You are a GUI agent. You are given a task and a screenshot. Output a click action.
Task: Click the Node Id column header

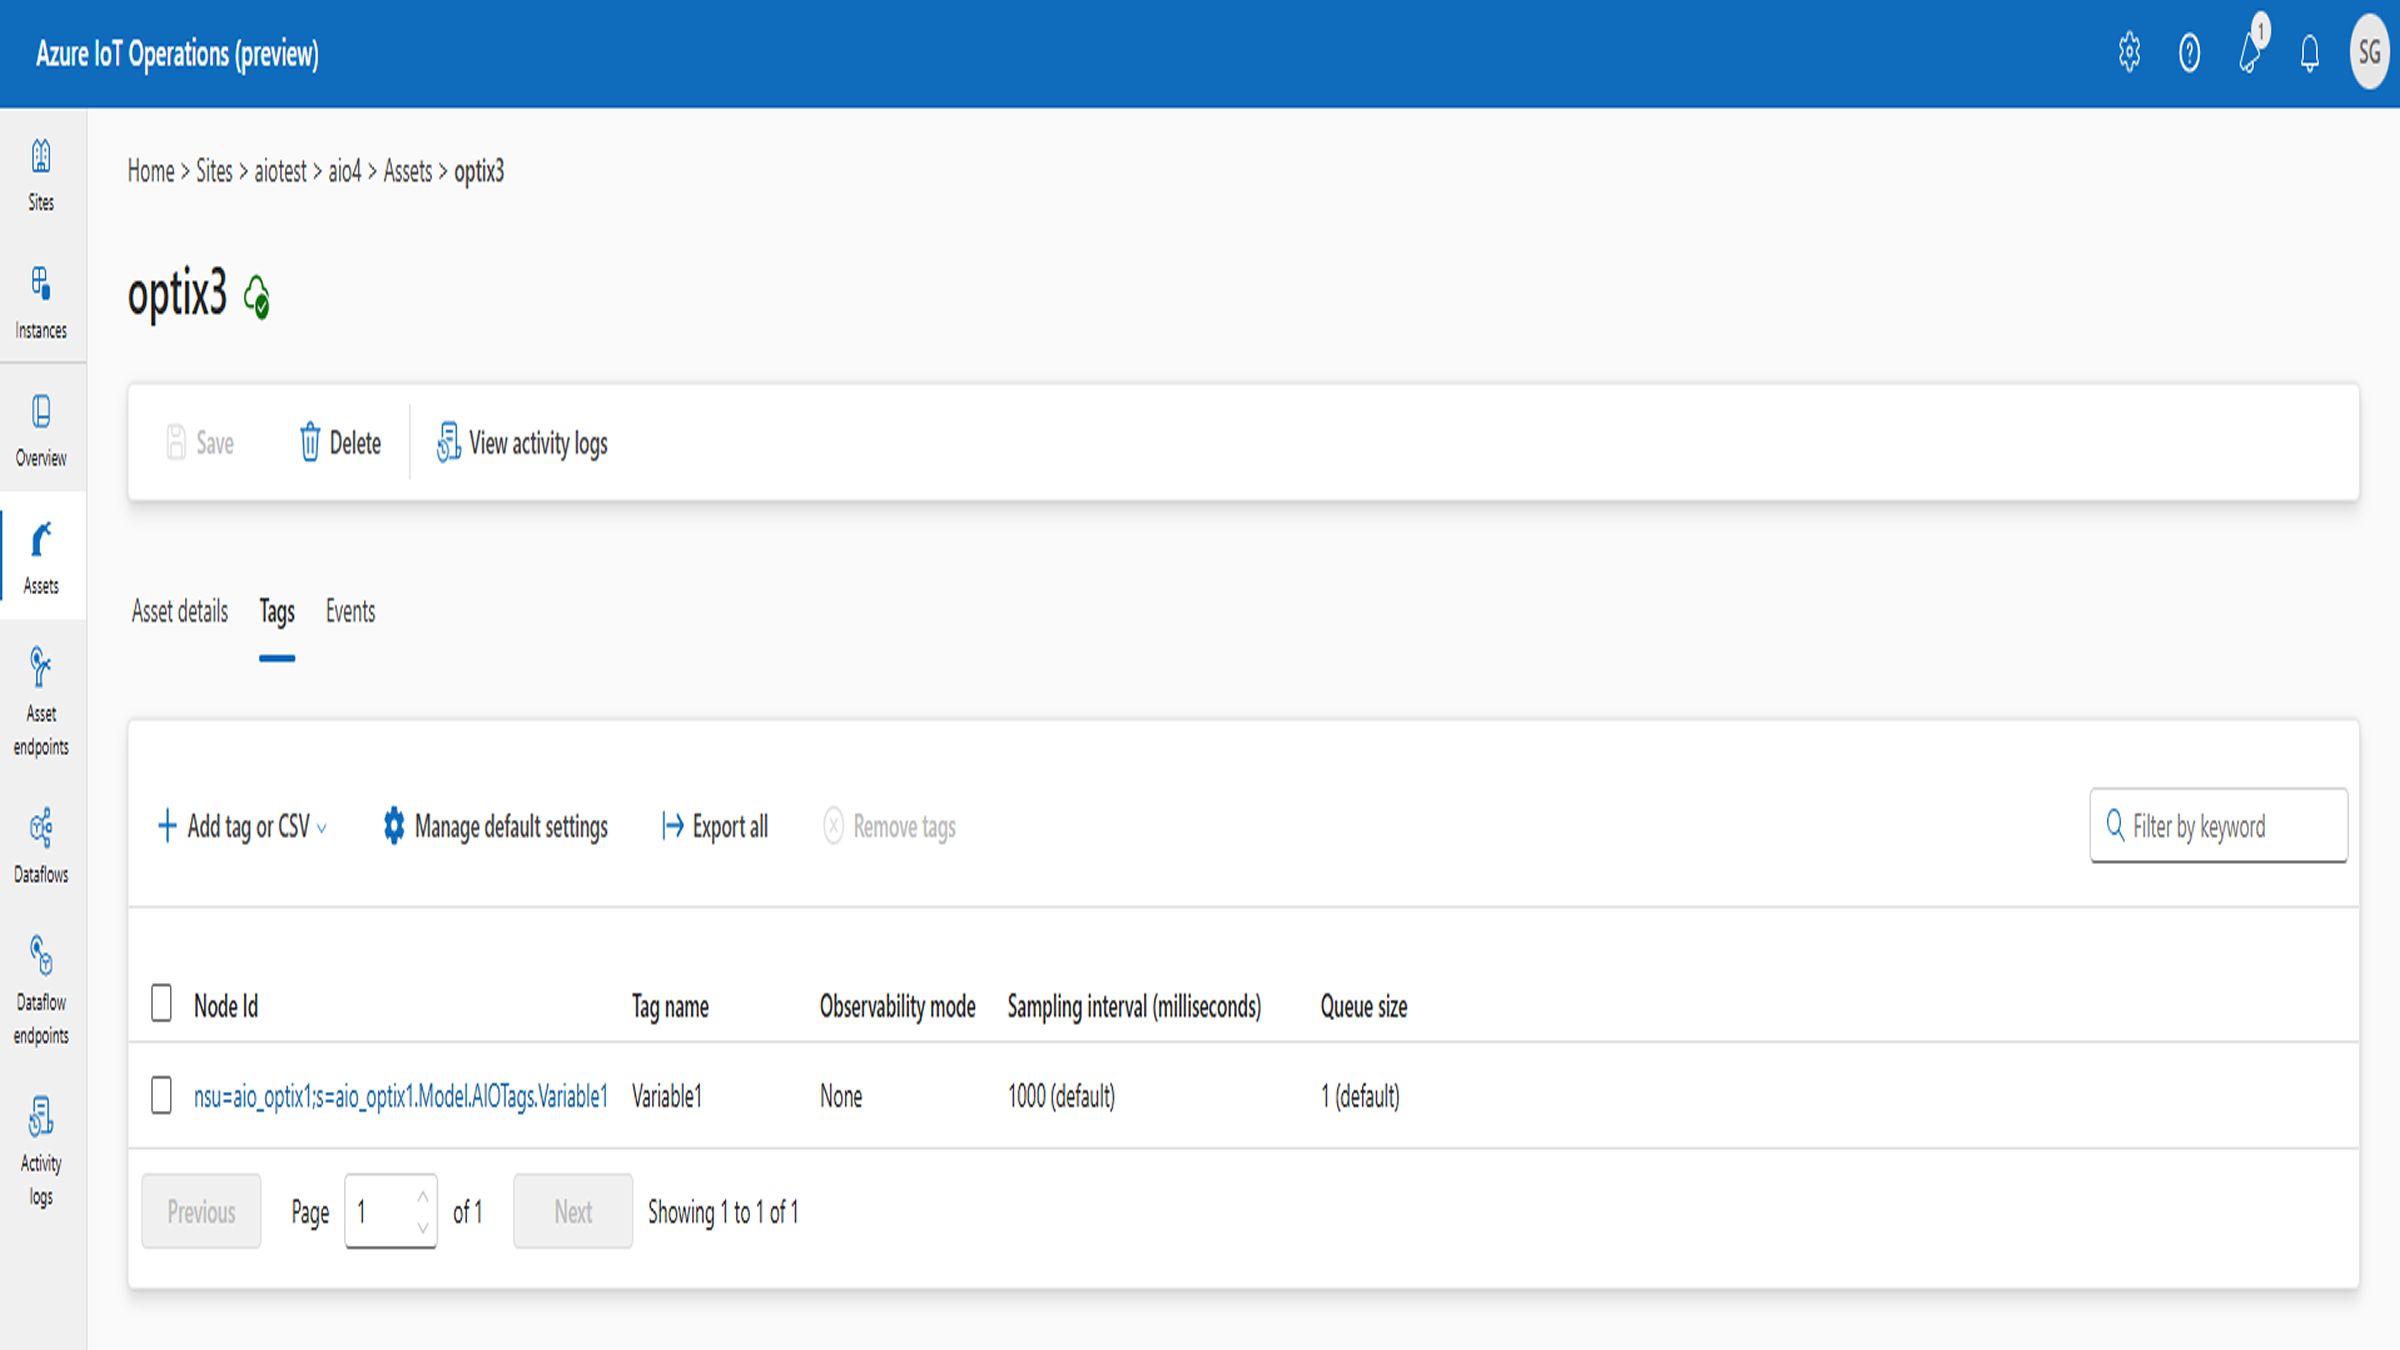pyautogui.click(x=226, y=1006)
